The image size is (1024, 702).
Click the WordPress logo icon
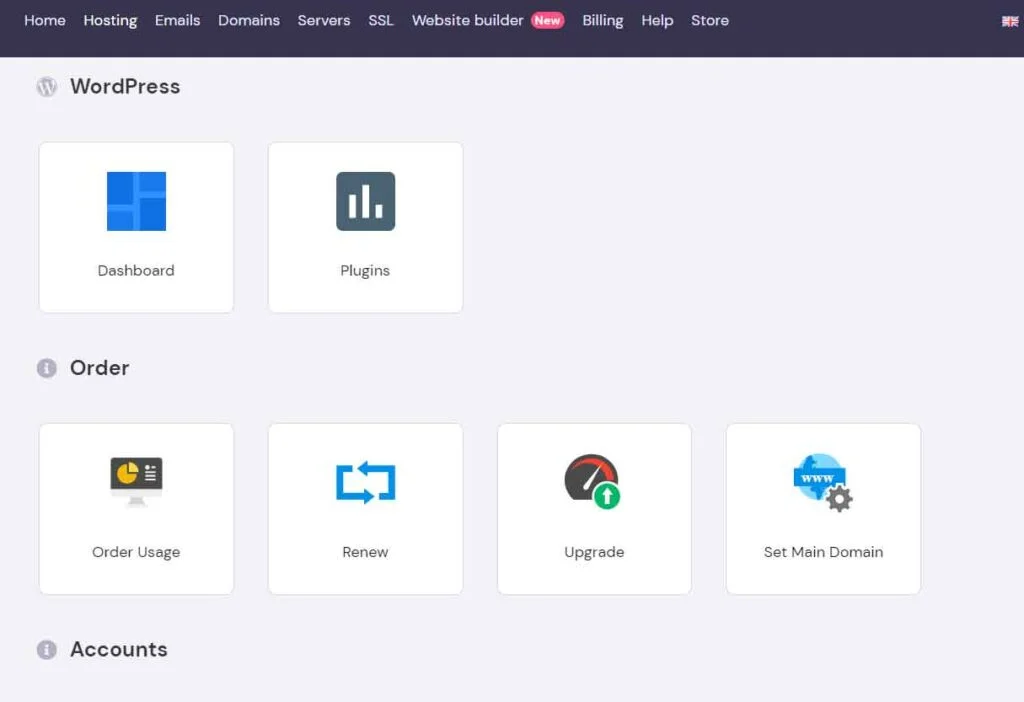click(46, 86)
